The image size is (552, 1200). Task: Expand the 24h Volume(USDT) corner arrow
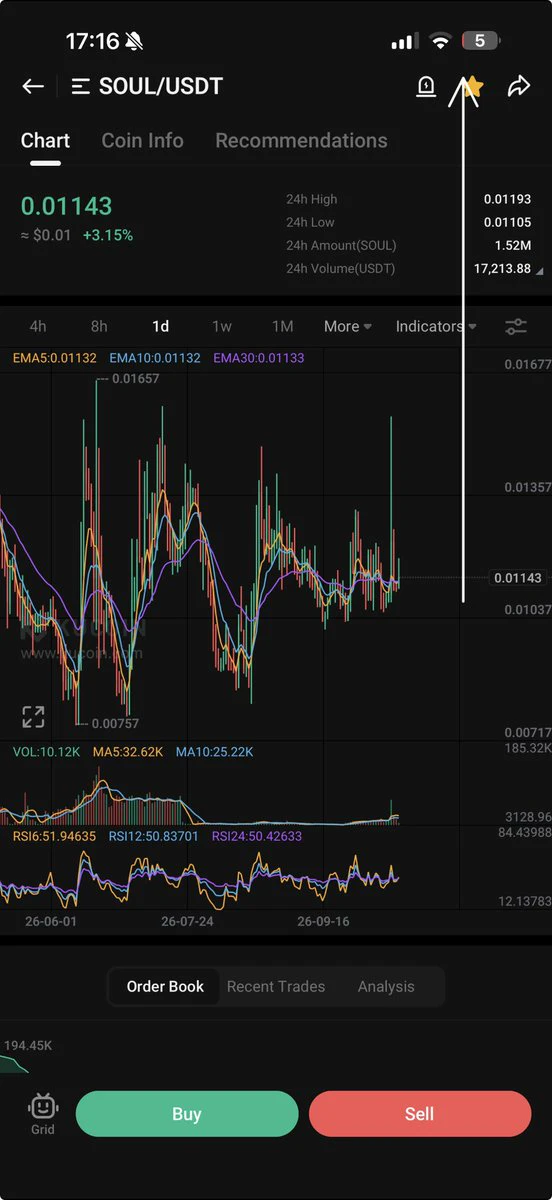(x=540, y=271)
